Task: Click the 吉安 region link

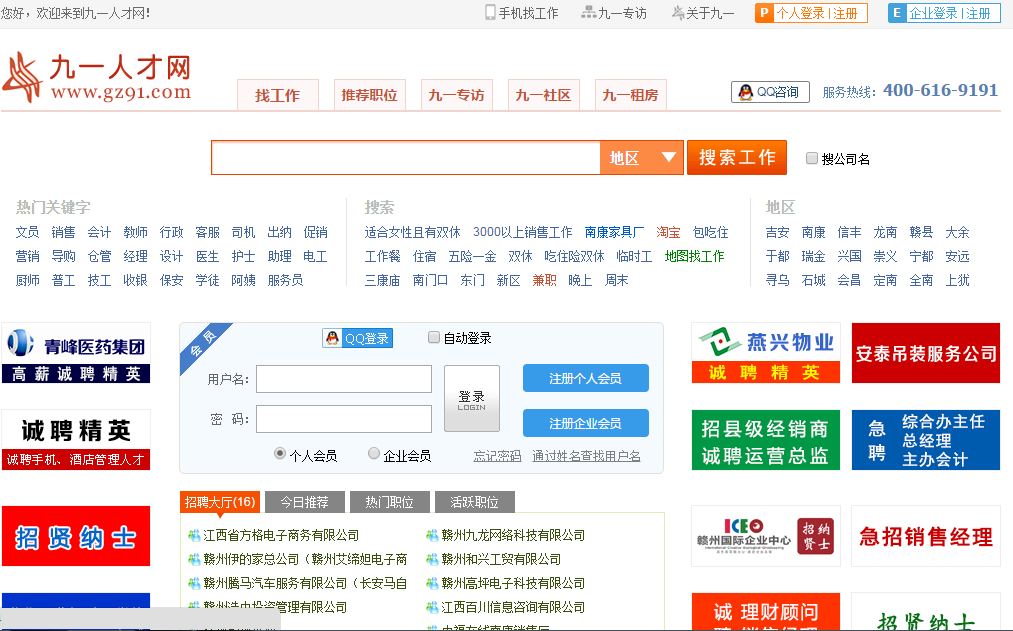Action: pos(778,233)
